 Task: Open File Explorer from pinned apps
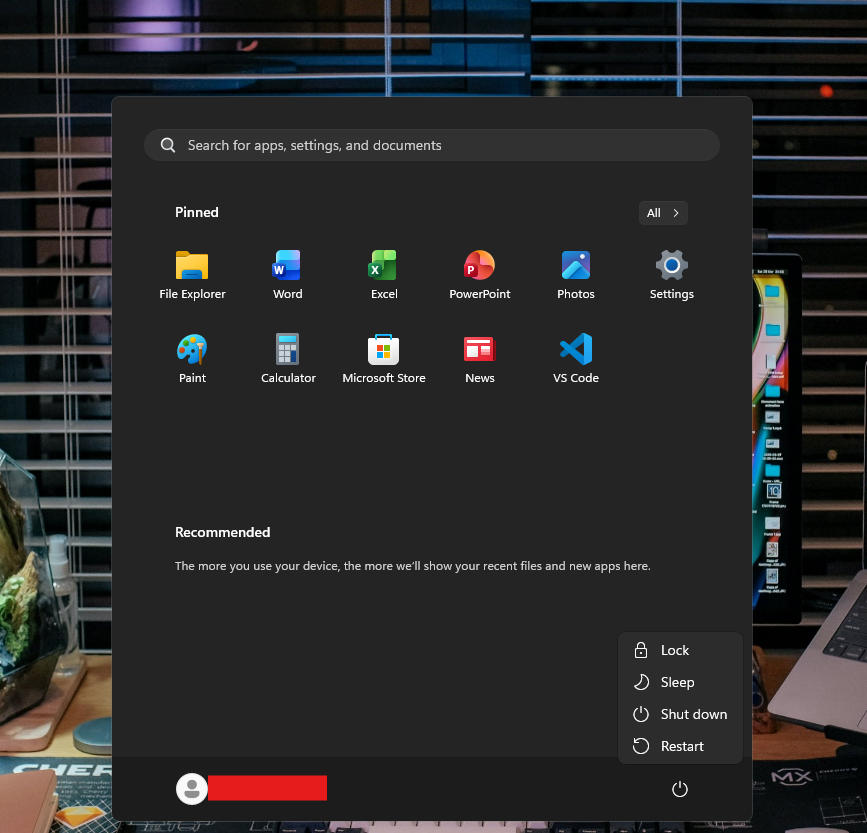[192, 266]
